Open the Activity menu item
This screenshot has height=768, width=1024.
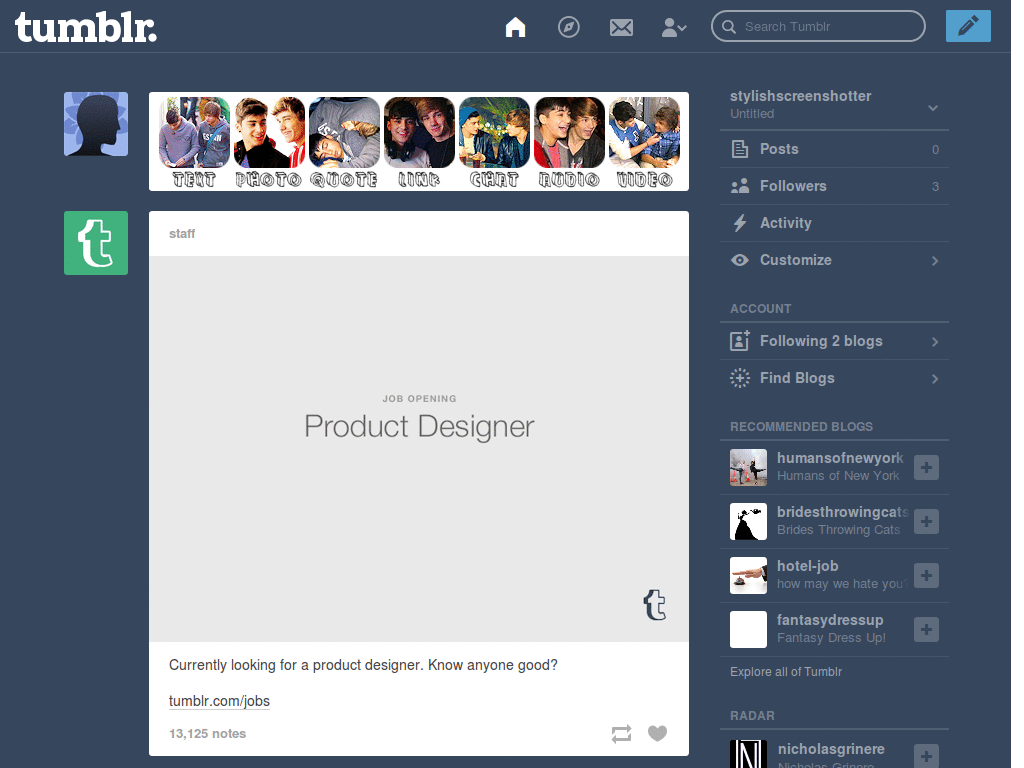tap(834, 223)
